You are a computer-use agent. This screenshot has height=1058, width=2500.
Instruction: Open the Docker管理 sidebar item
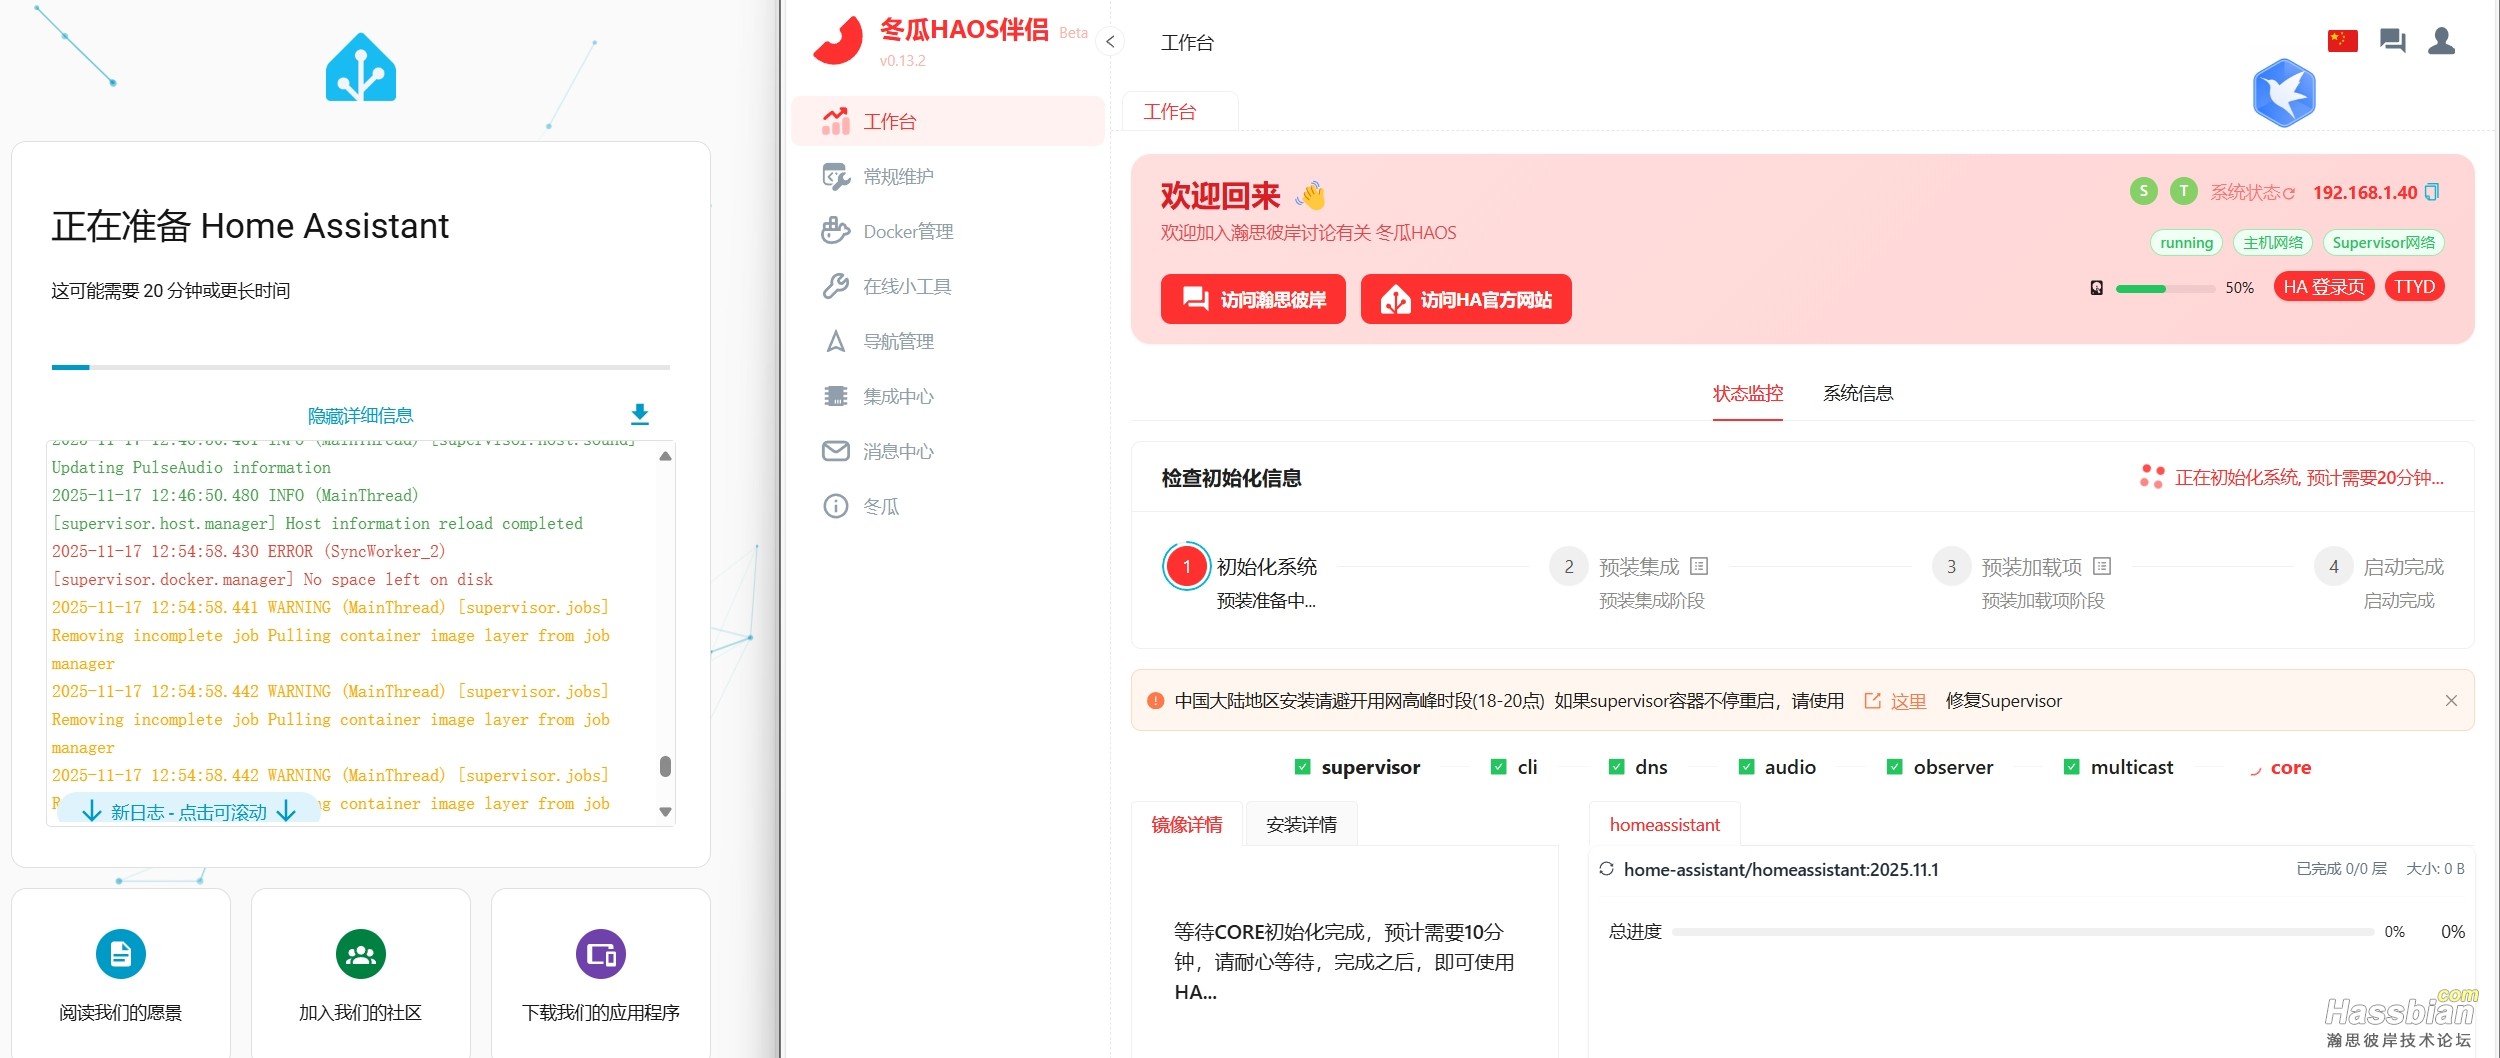click(908, 231)
